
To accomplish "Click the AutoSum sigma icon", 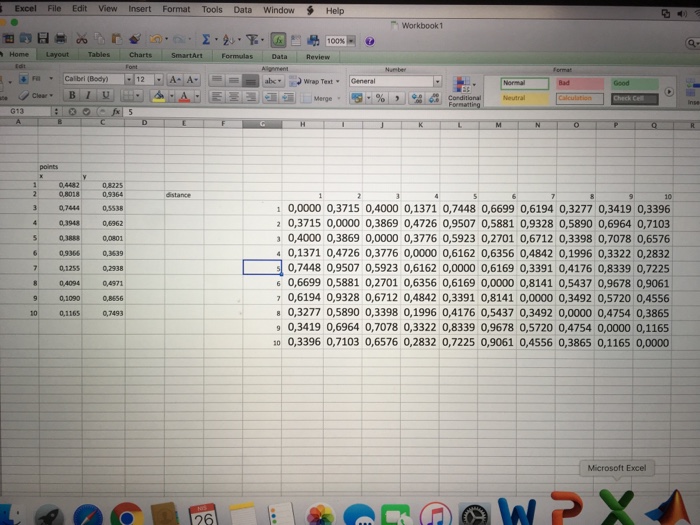I will click(206, 40).
